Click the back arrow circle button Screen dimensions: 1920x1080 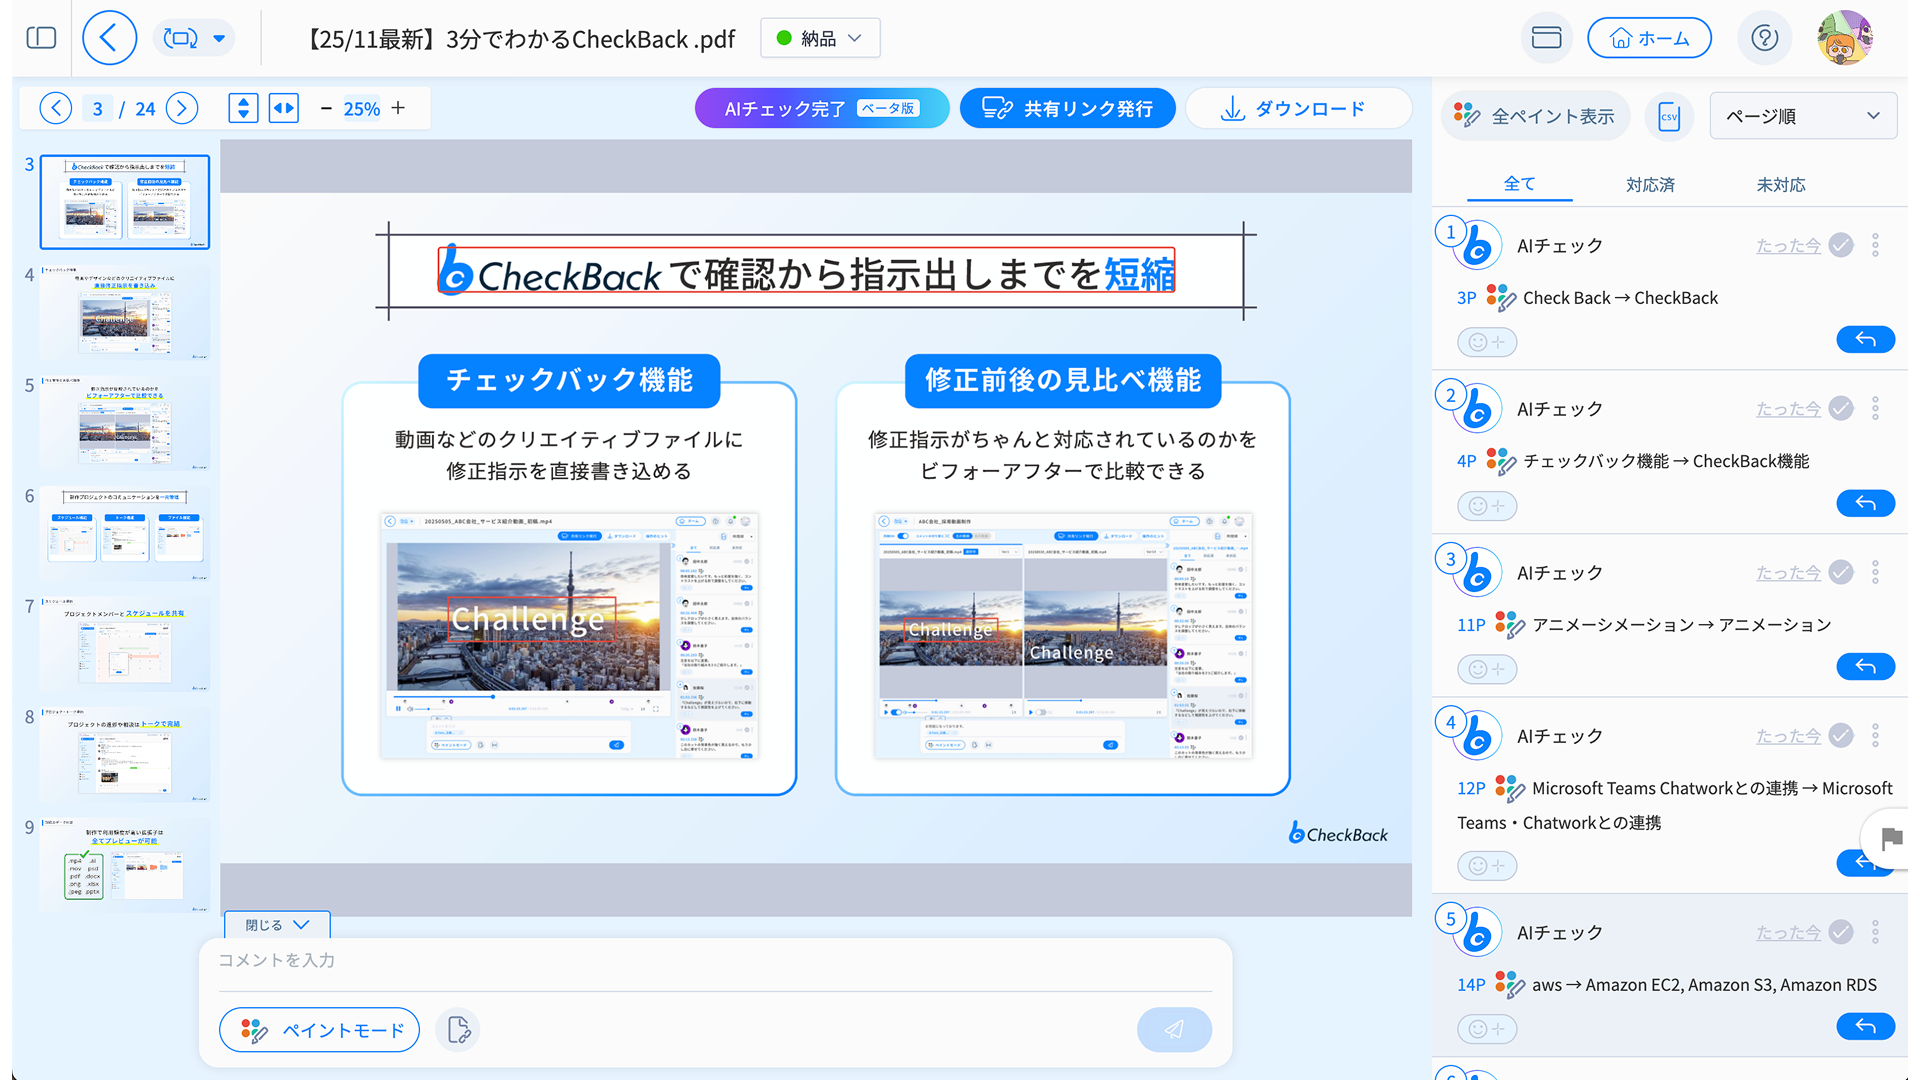(109, 38)
